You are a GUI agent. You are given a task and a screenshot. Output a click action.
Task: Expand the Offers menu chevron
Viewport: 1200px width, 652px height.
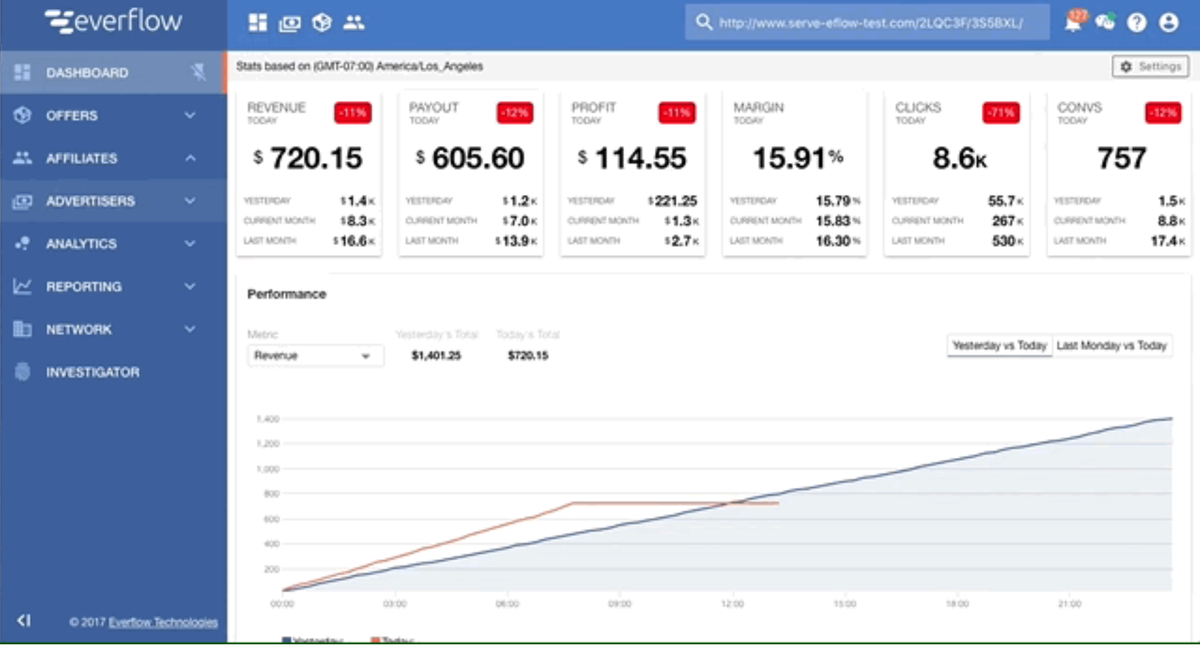tap(190, 116)
